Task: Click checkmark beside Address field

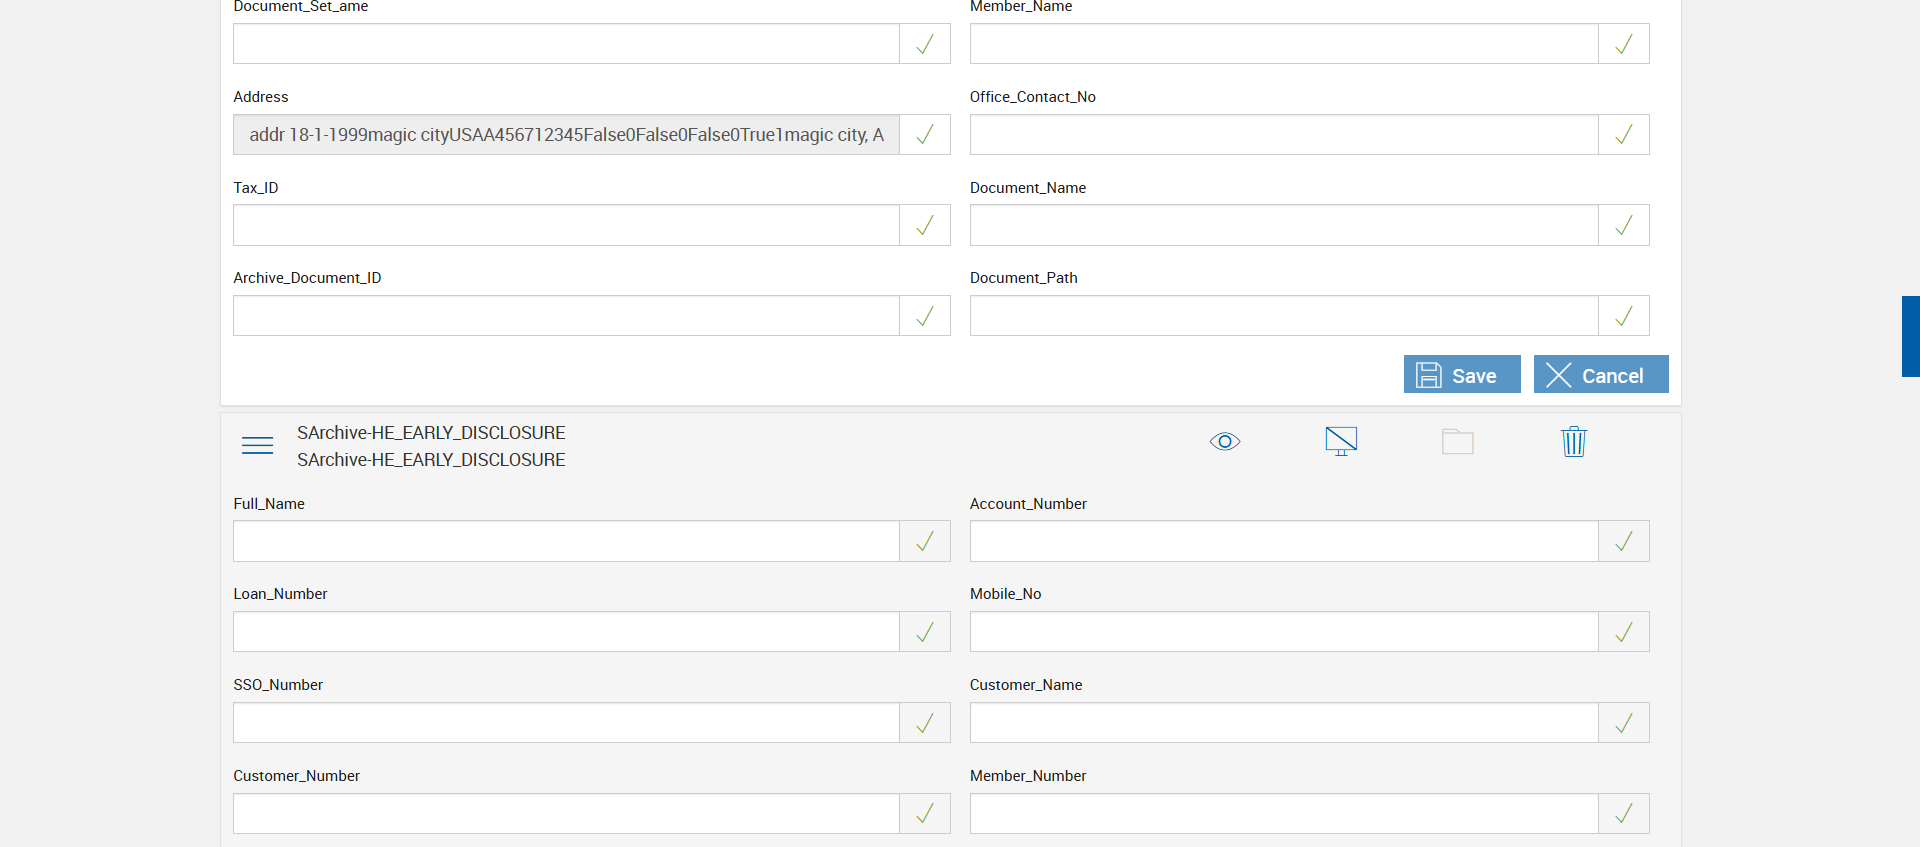Action: click(x=925, y=135)
